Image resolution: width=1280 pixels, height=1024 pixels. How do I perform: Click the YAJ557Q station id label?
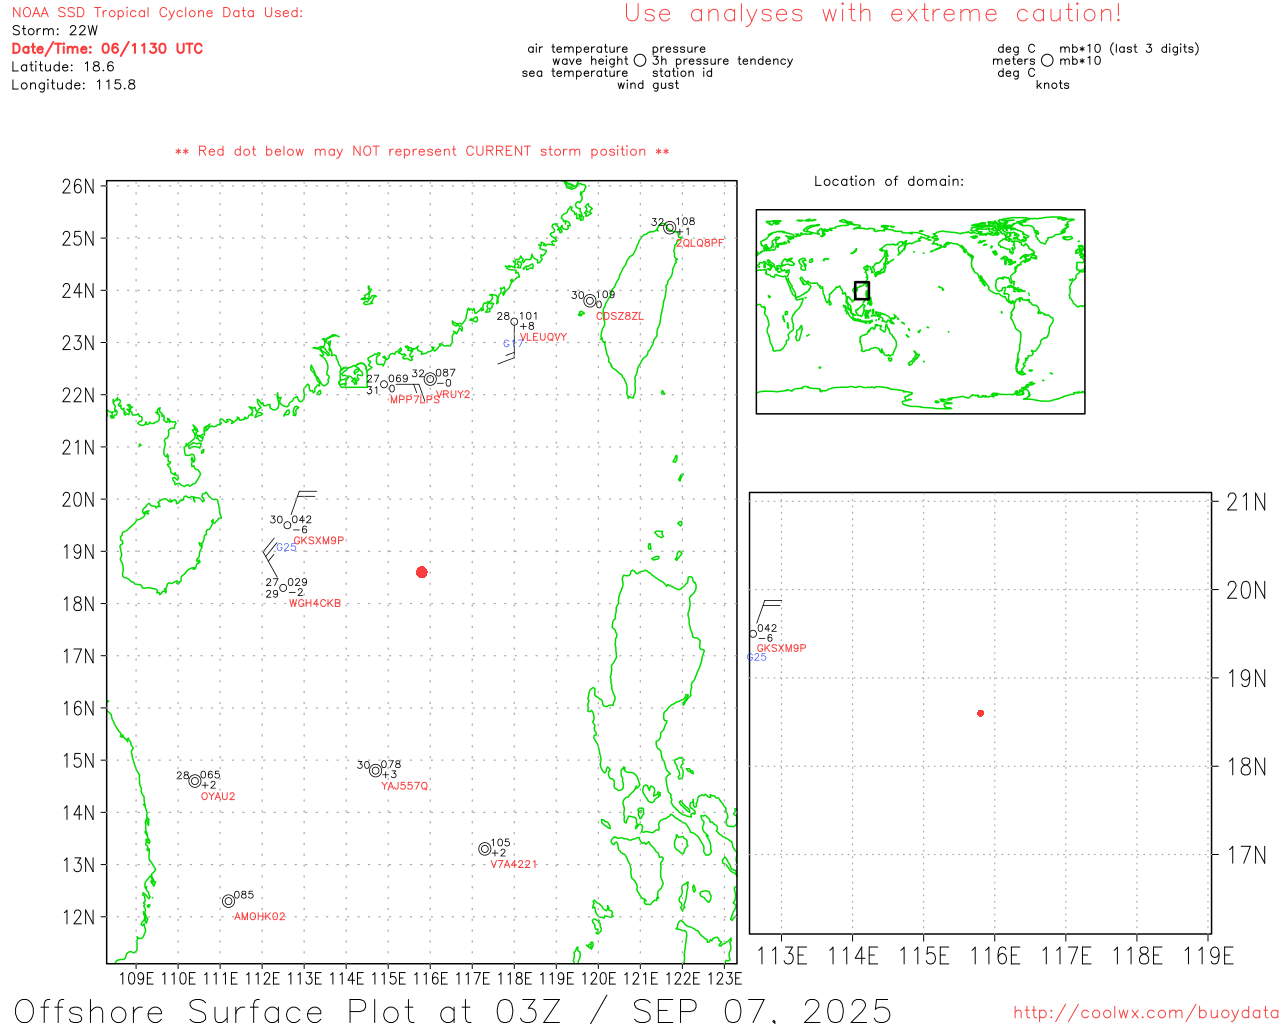405,786
